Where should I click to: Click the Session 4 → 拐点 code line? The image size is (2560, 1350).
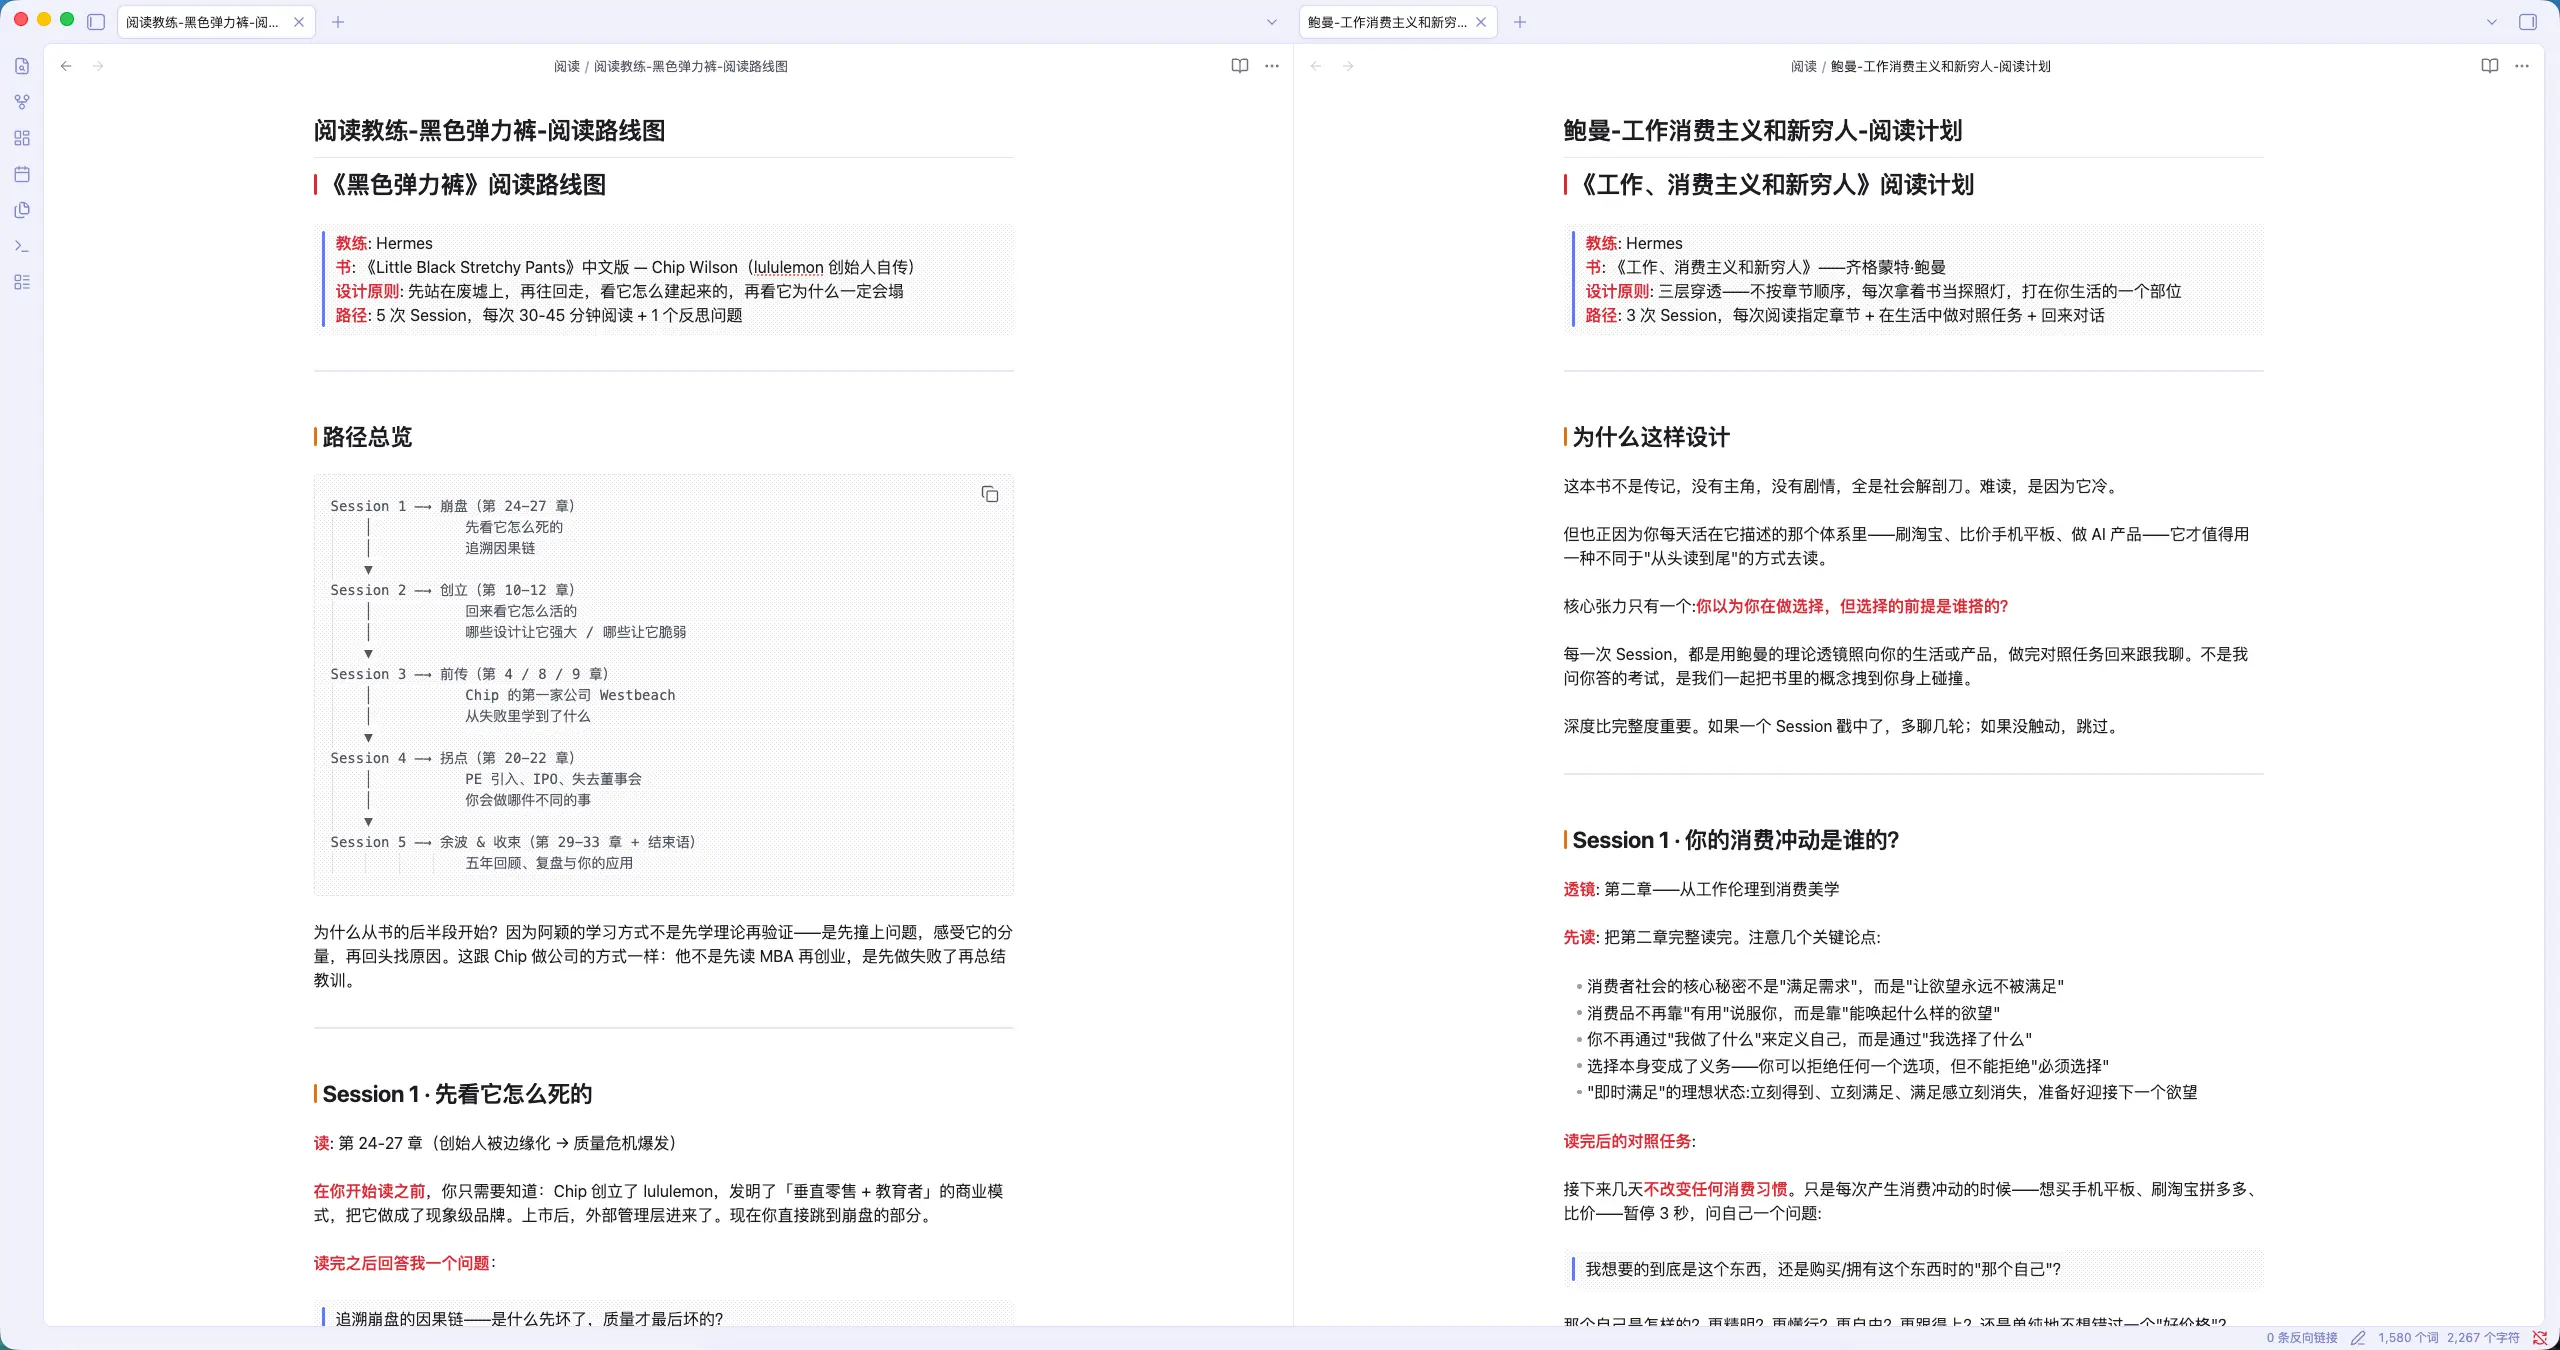453,758
